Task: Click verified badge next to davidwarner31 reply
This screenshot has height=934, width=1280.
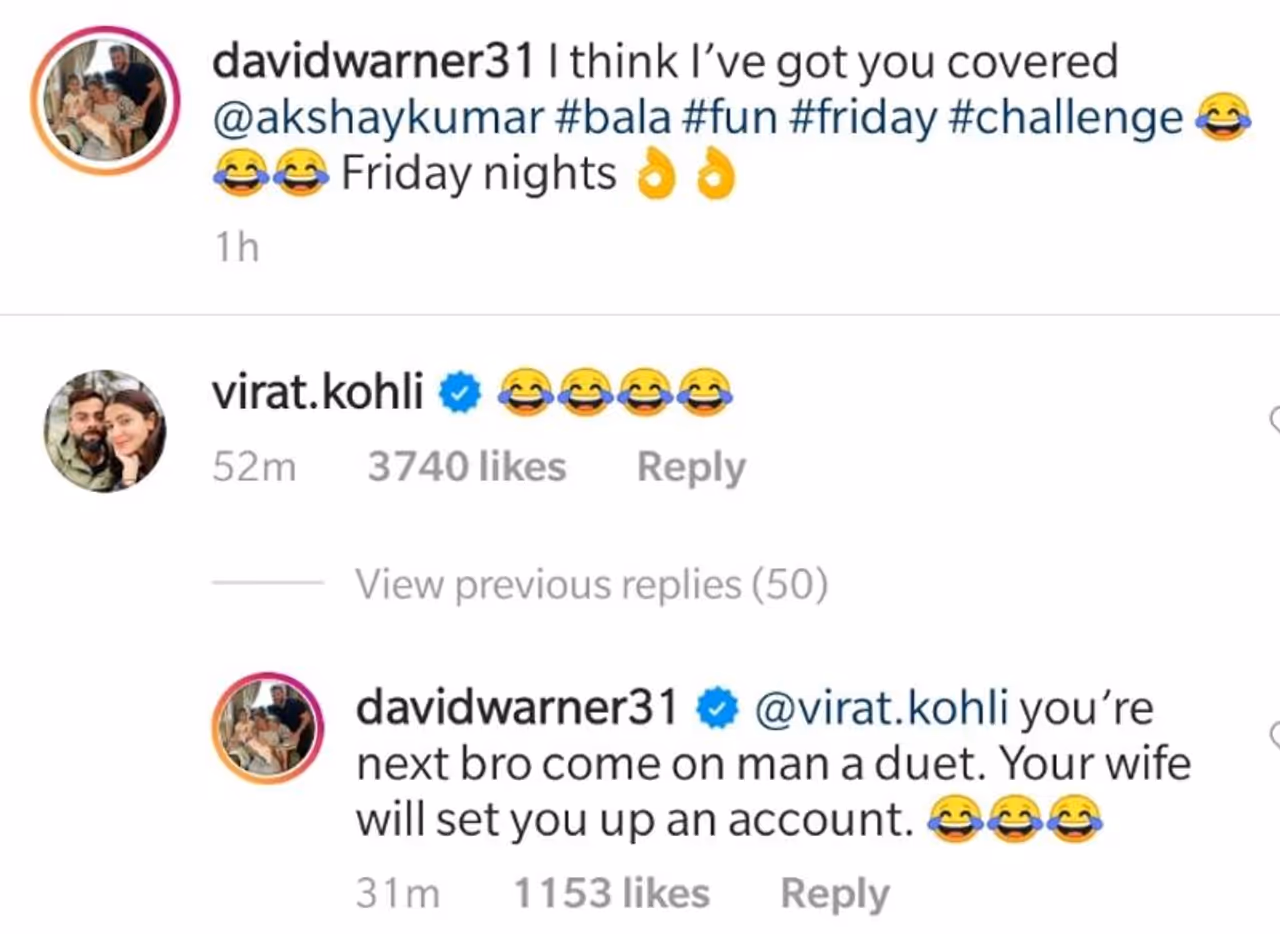Action: pos(716,709)
